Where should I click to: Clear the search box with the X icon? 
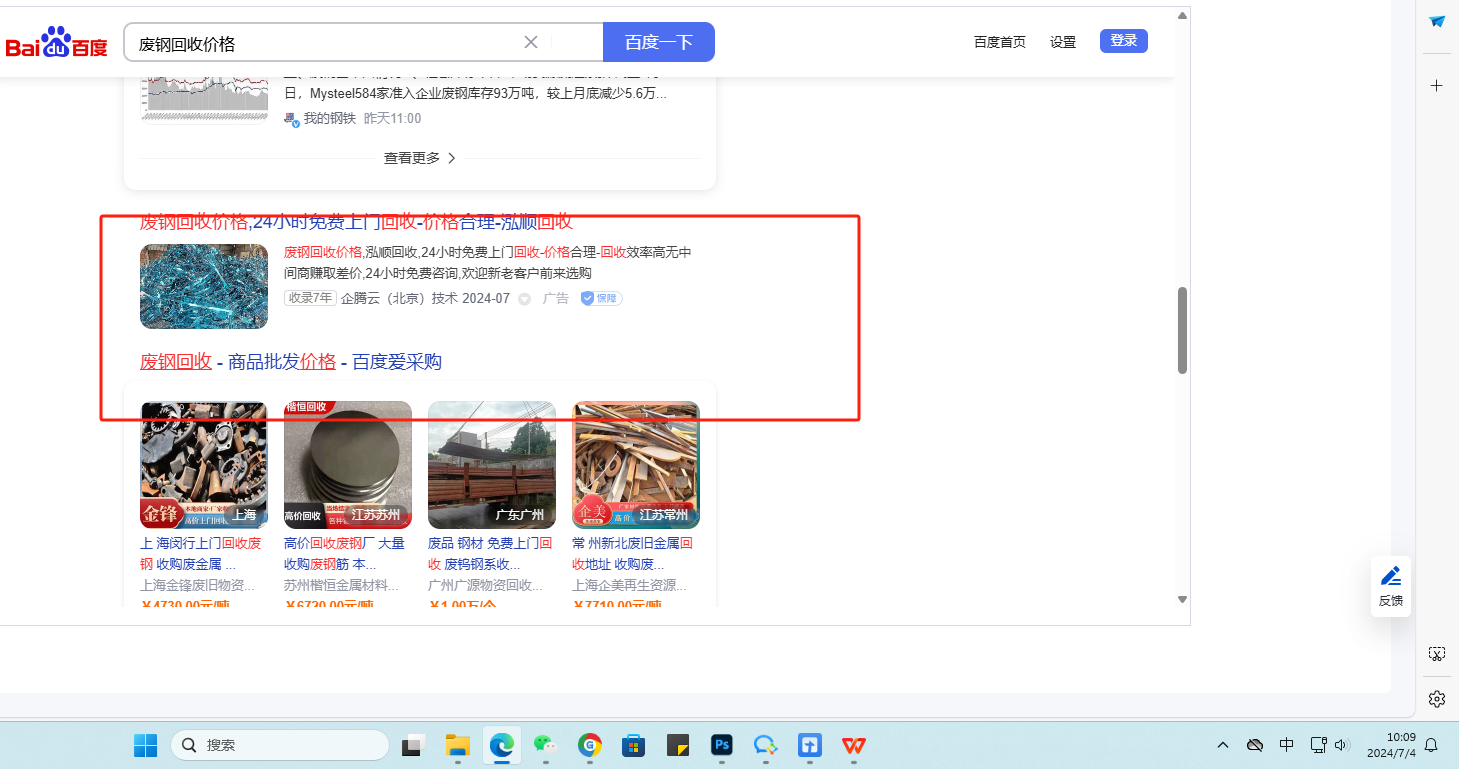[x=530, y=41]
